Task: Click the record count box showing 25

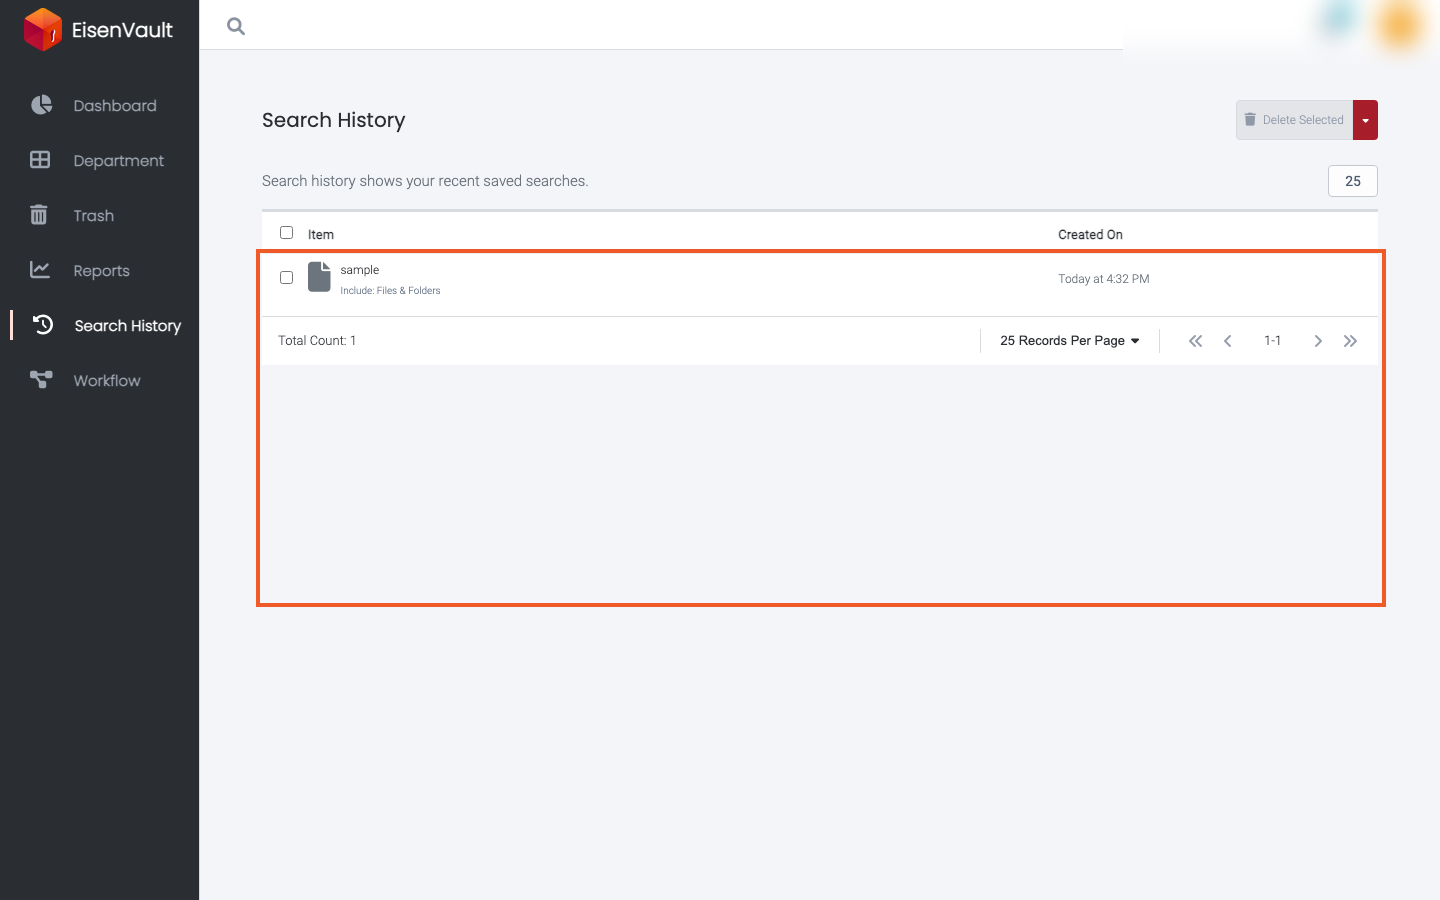Action: click(1353, 181)
